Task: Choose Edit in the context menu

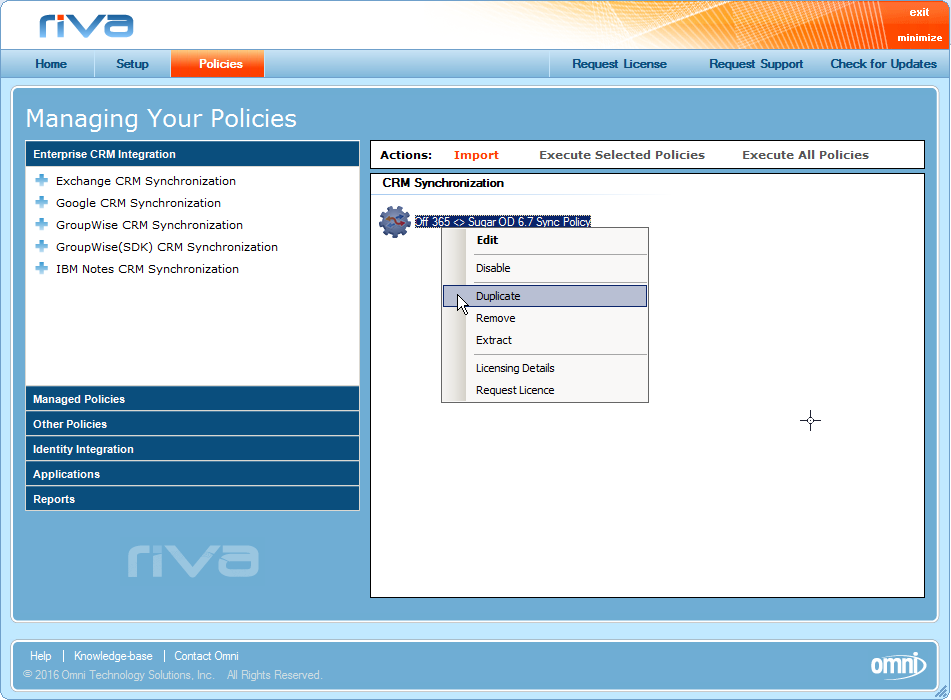Action: pos(545,240)
